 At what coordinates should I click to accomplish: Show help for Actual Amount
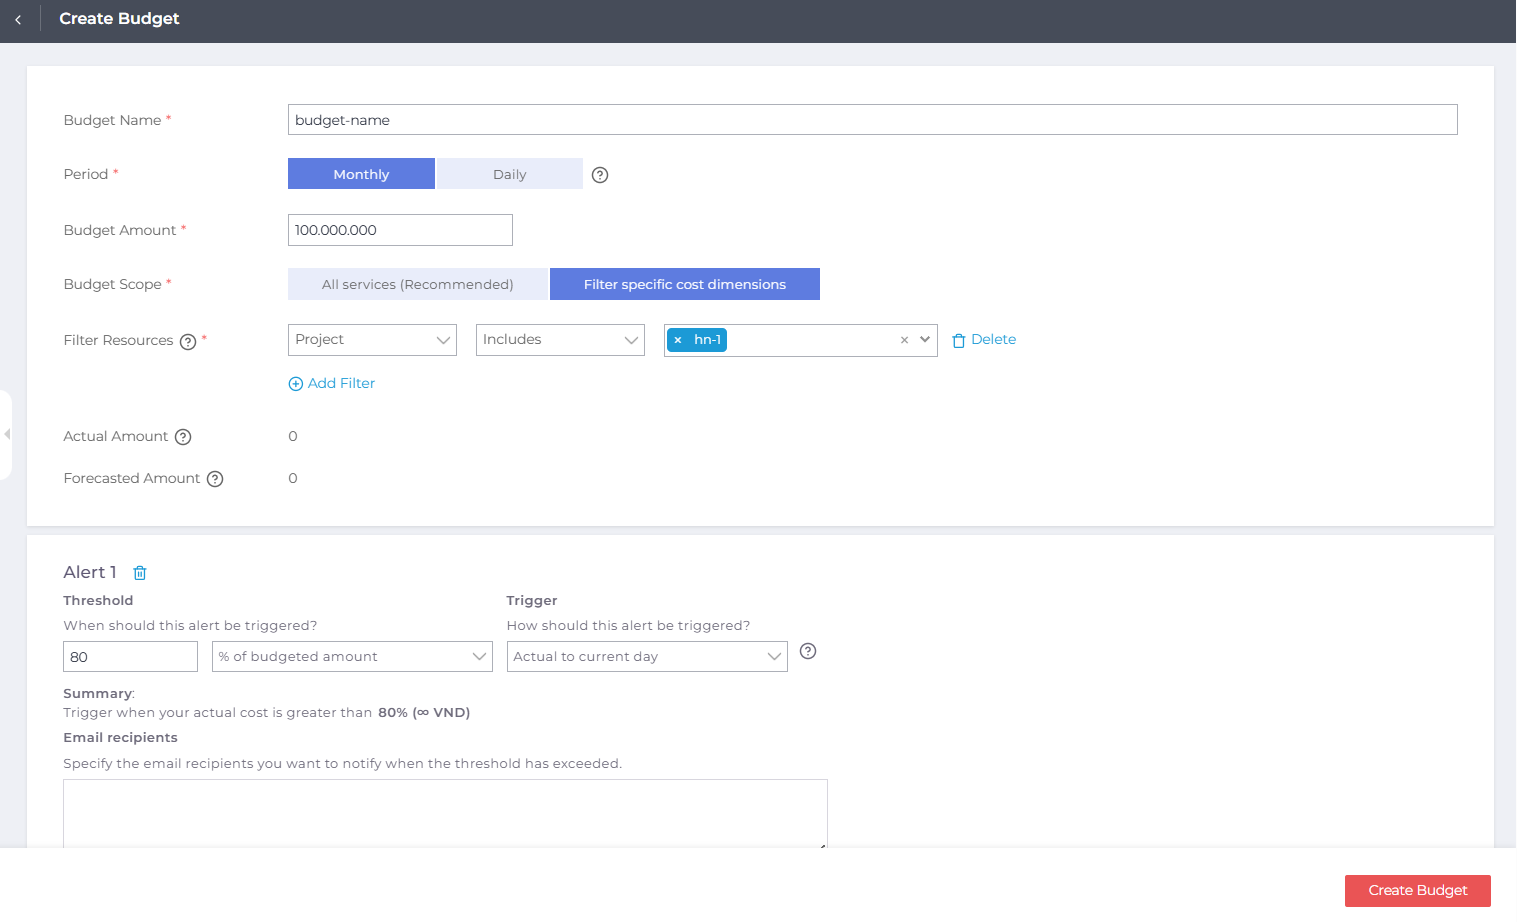click(x=183, y=437)
